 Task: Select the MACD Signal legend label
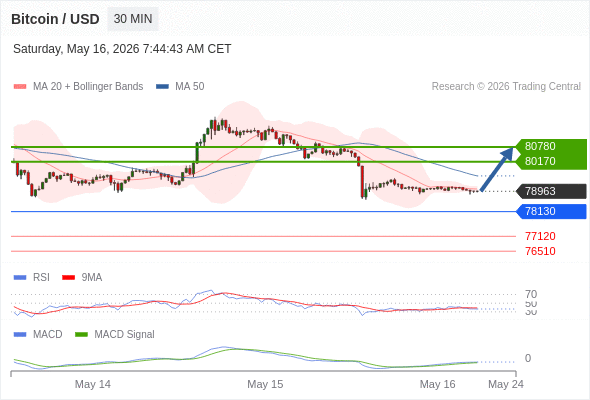point(125,335)
